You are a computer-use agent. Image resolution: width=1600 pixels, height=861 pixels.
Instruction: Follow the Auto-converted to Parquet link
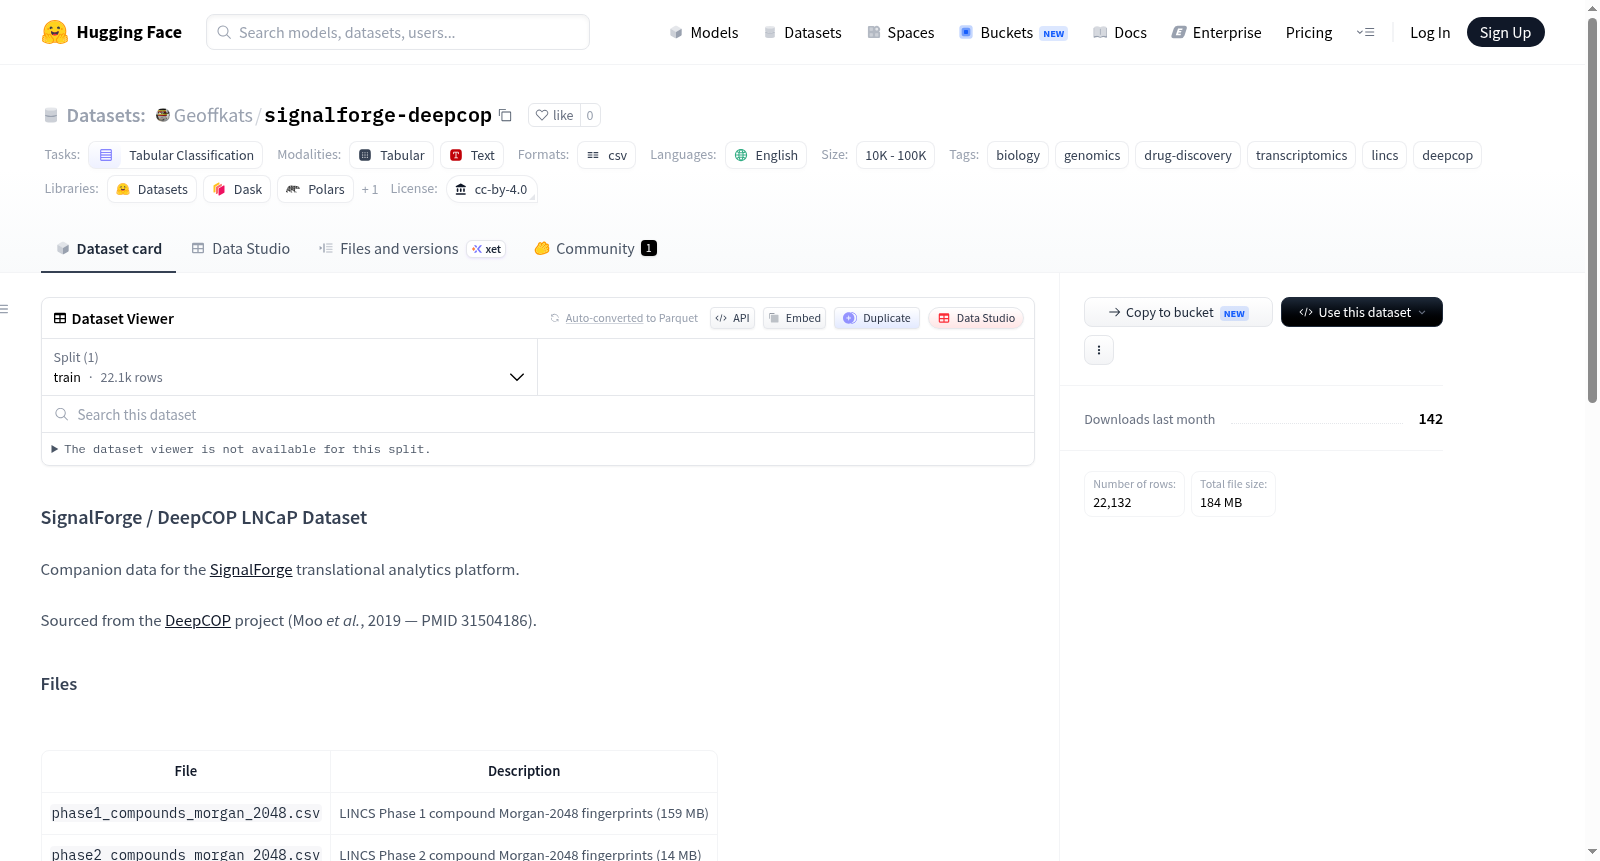604,318
